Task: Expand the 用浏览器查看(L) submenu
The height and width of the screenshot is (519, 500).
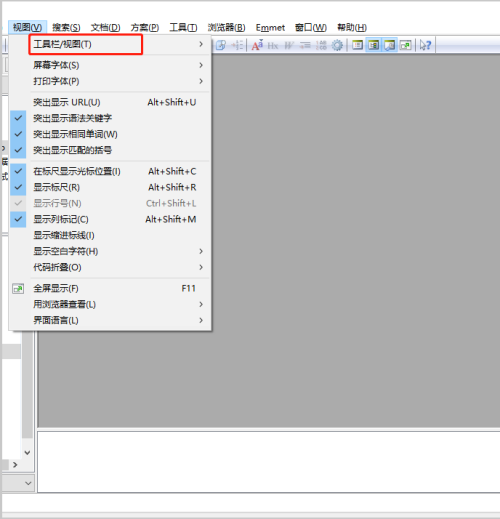Action: pyautogui.click(x=110, y=304)
